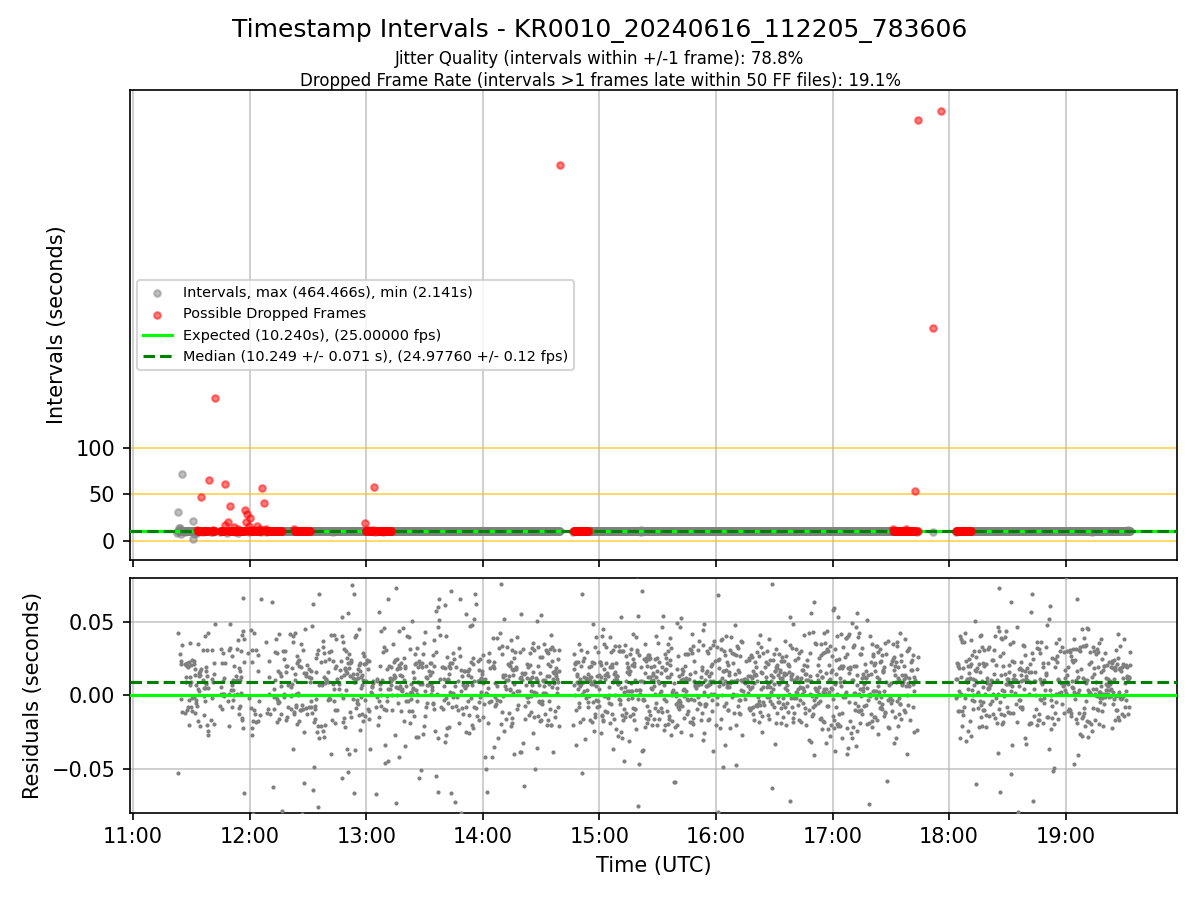Select the 'Dropped Frame Rate' 19.1% subtitle line
Image resolution: width=1200 pixels, height=900 pixels.
(x=600, y=80)
